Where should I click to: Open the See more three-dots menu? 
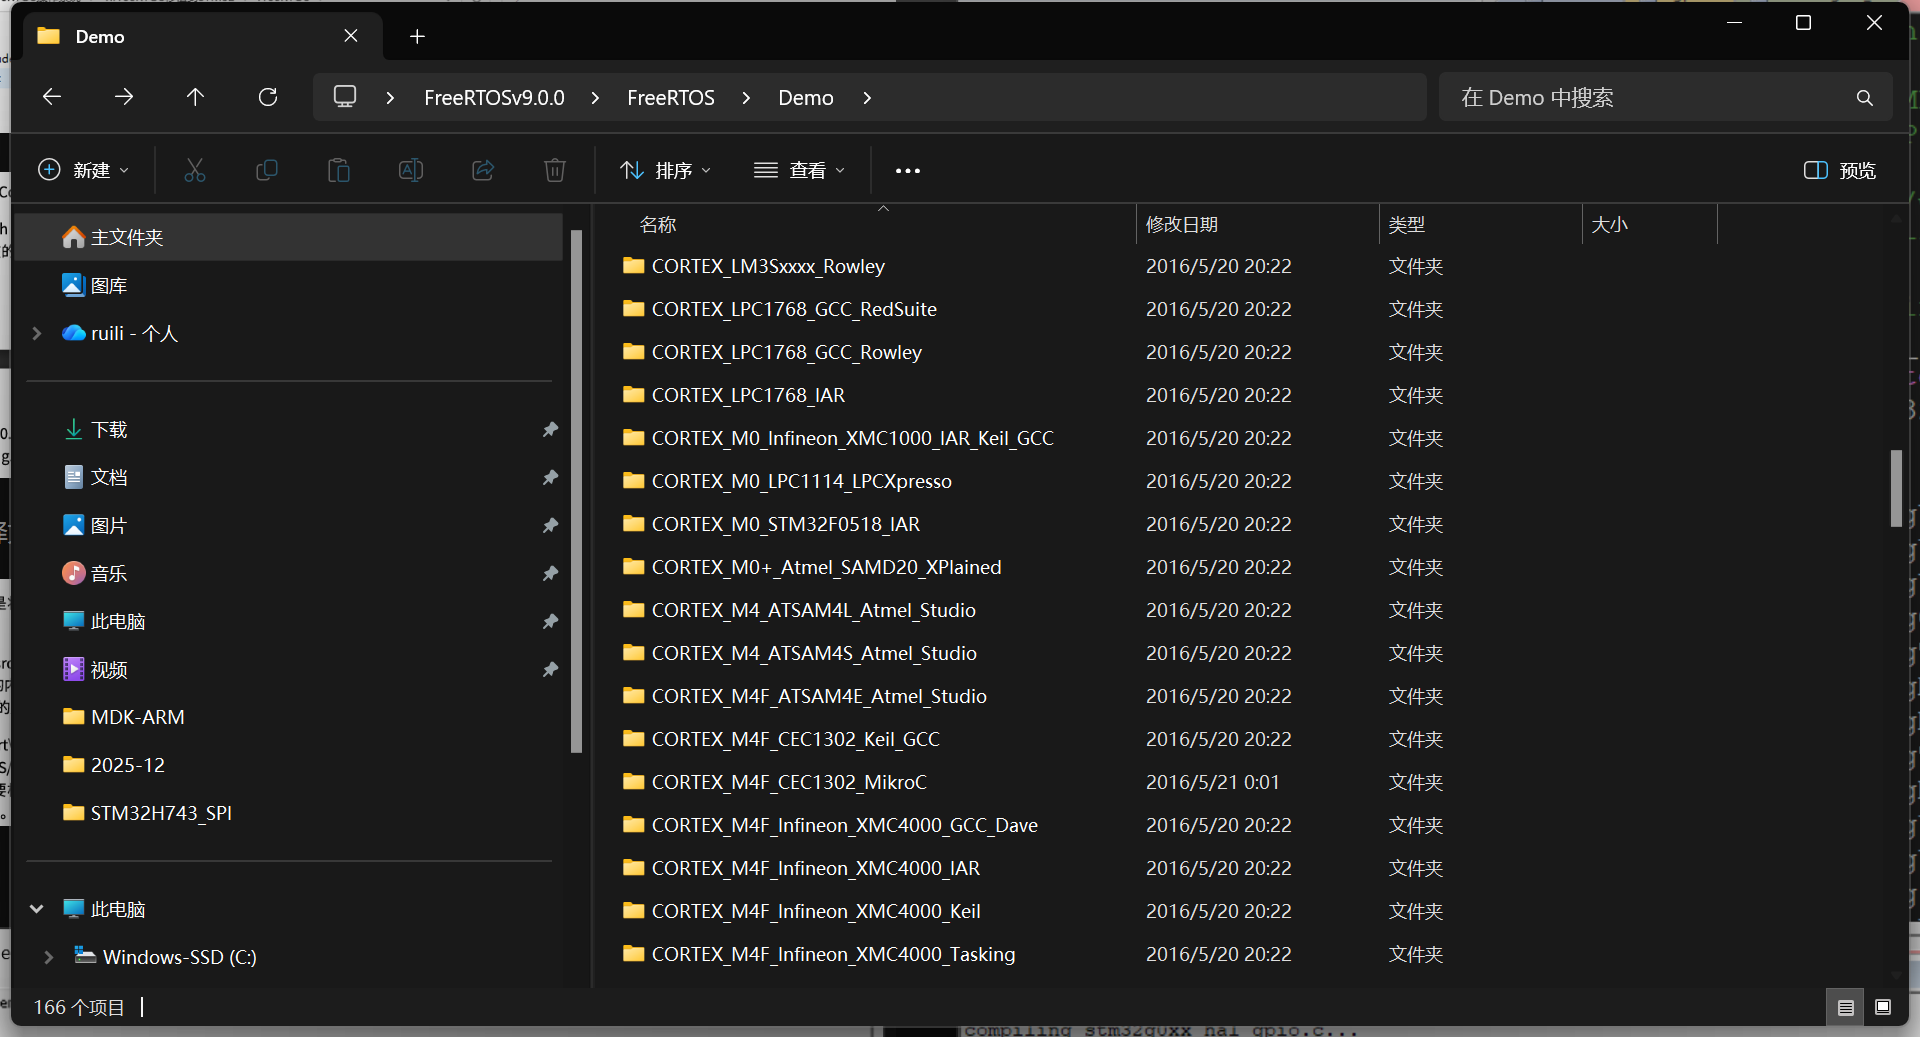(908, 171)
